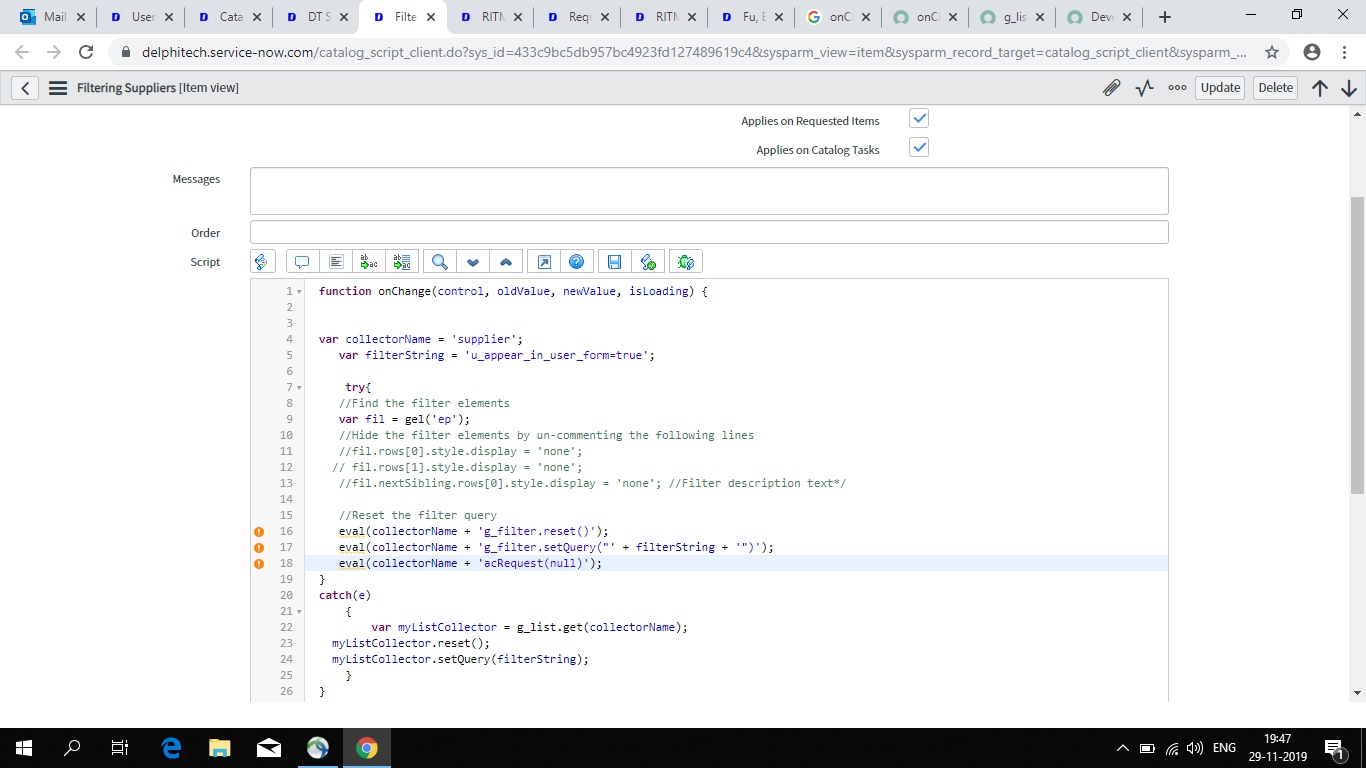The width and height of the screenshot is (1366, 768).
Task: Click the Update button
Action: point(1220,88)
